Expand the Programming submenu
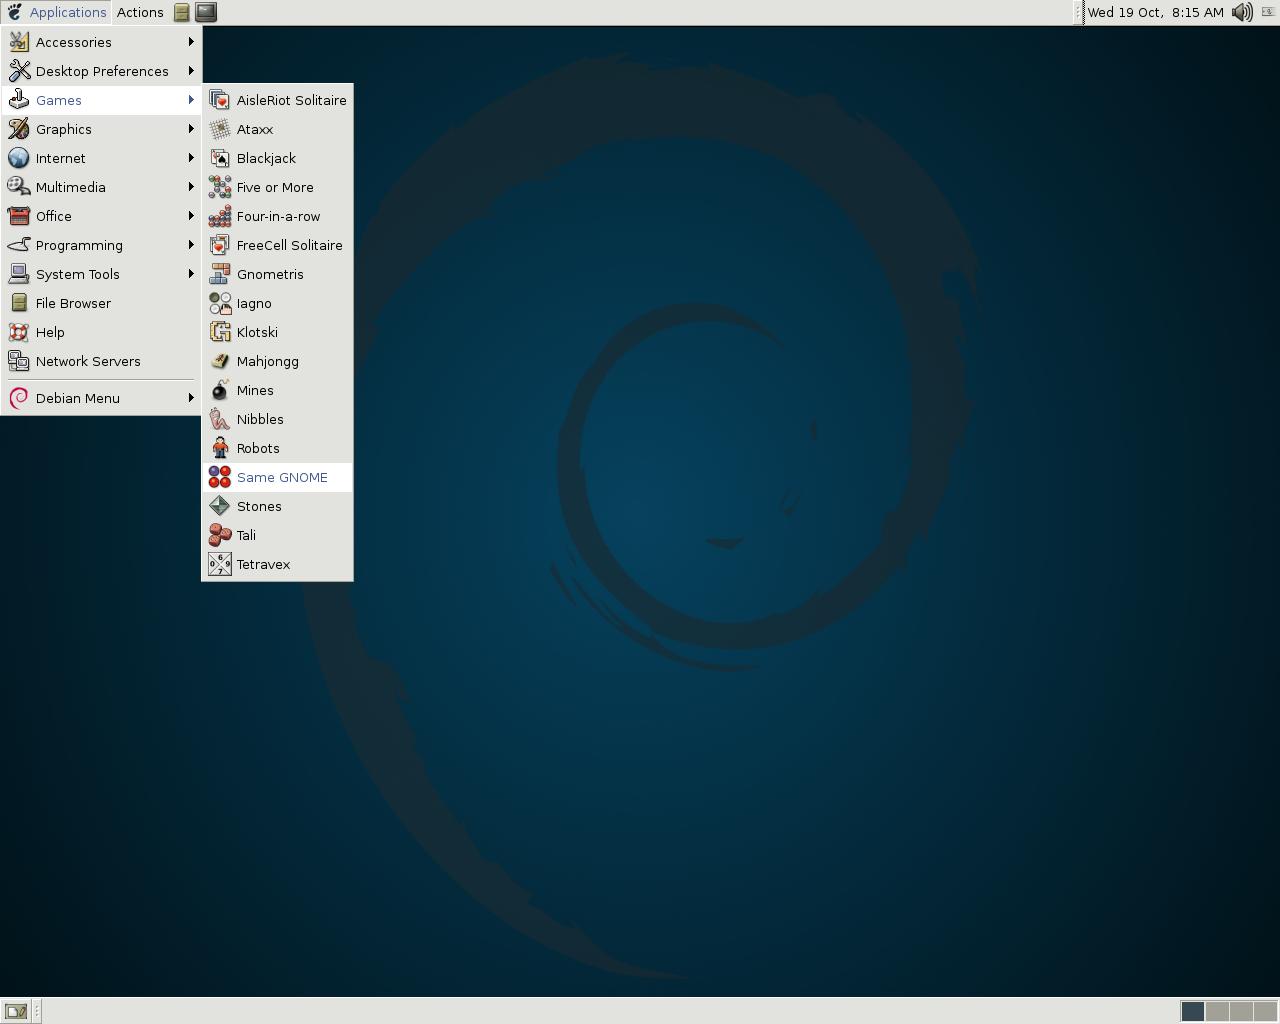 pyautogui.click(x=101, y=245)
